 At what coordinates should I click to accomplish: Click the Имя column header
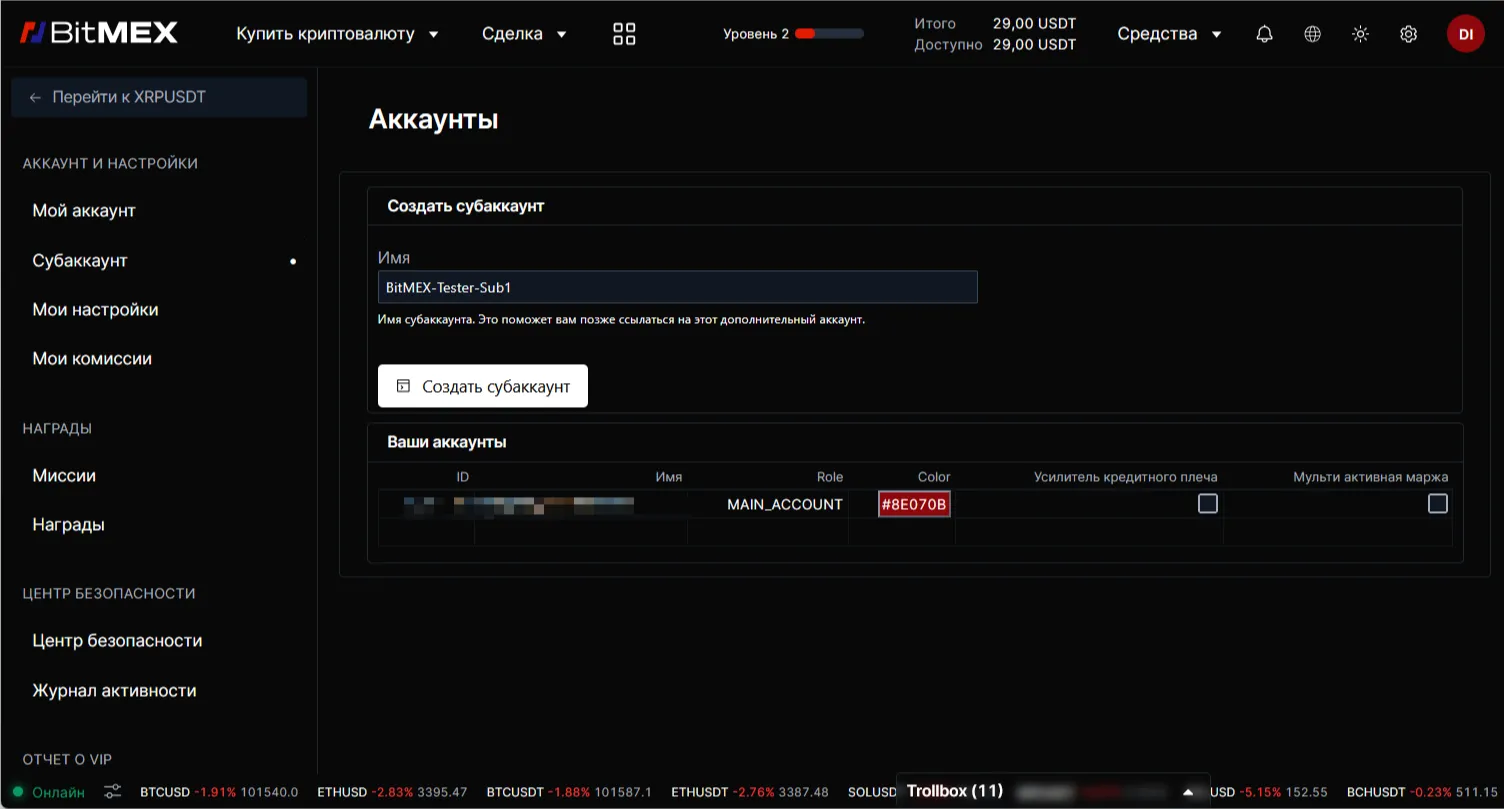point(669,477)
